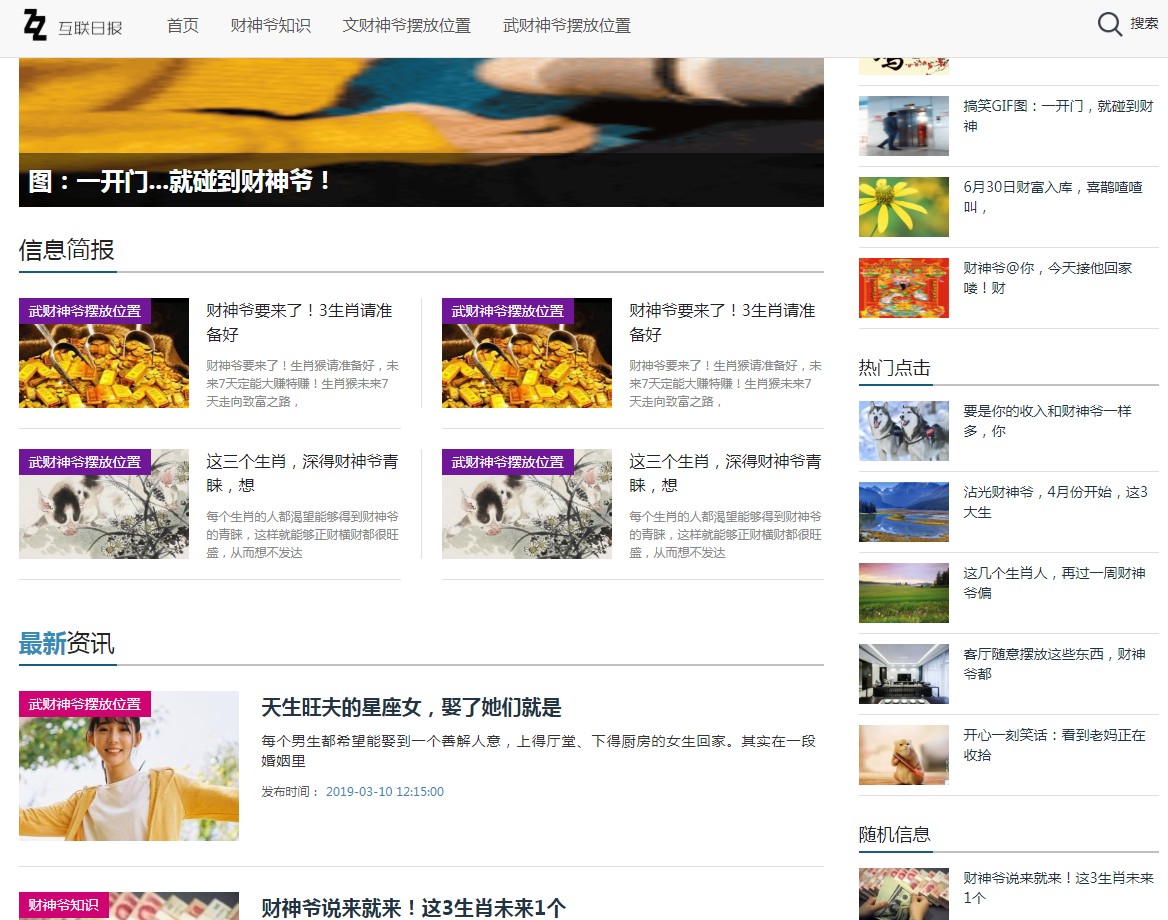Open the search magnifier icon
The height and width of the screenshot is (920, 1168).
point(1109,24)
